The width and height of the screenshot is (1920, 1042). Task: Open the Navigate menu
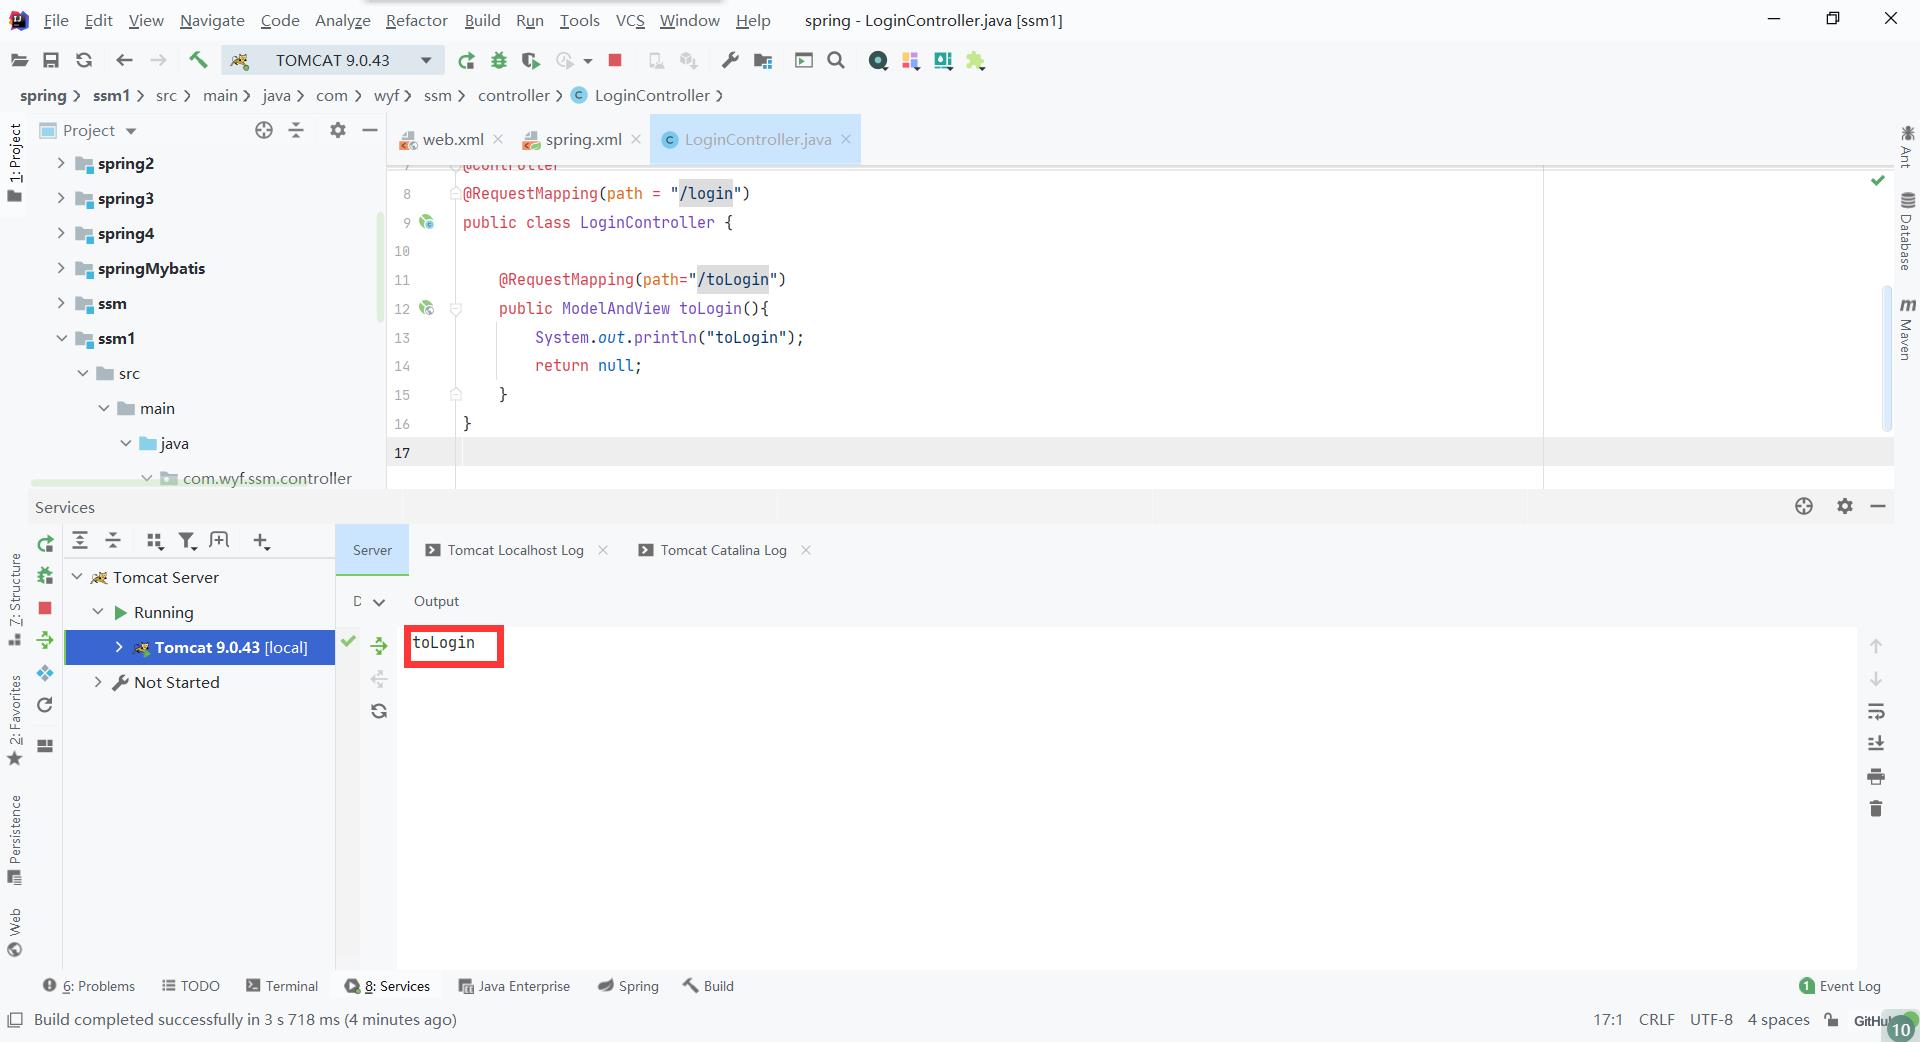coord(212,20)
